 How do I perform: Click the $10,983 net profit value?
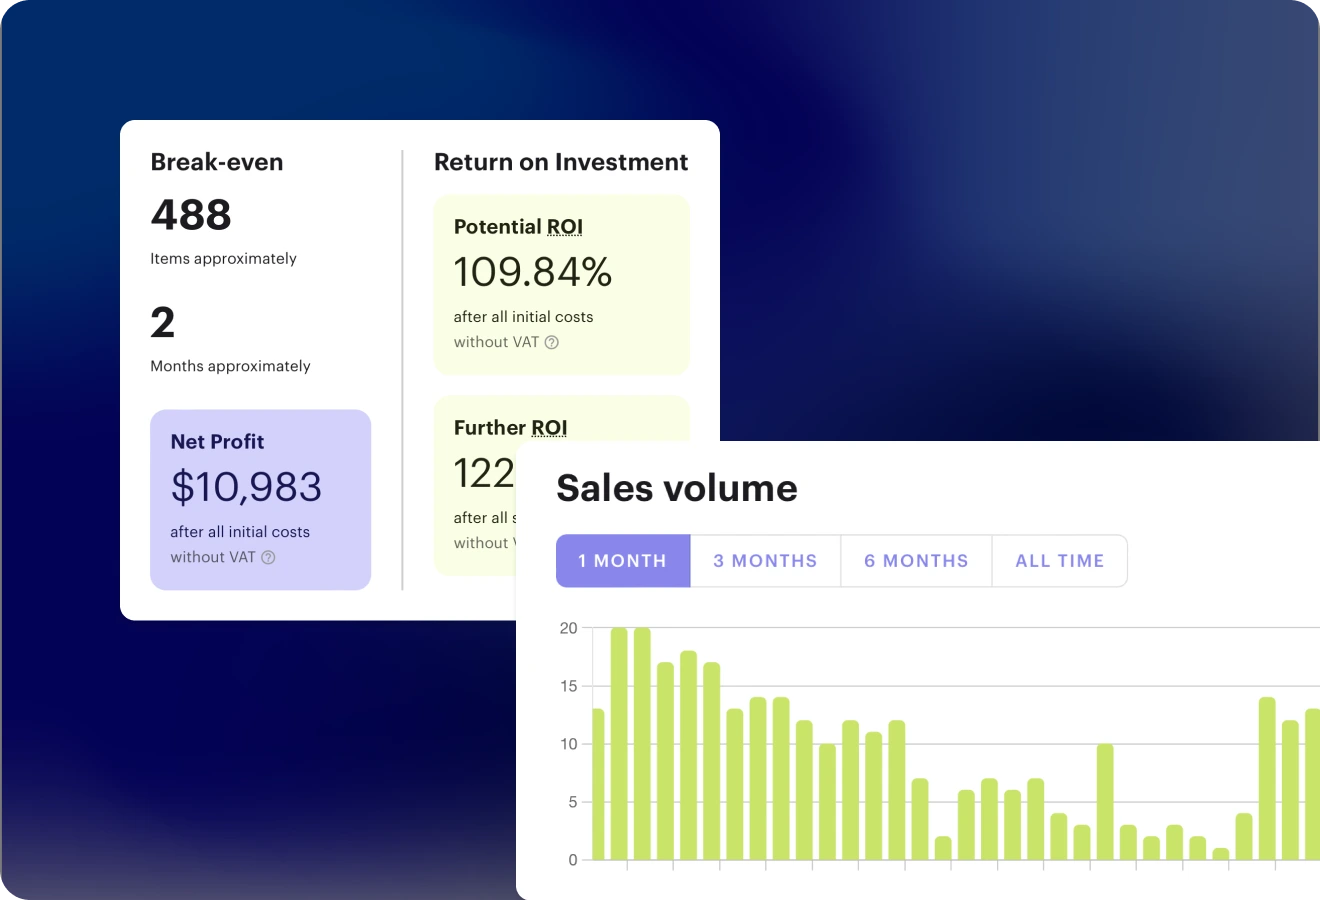coord(246,487)
